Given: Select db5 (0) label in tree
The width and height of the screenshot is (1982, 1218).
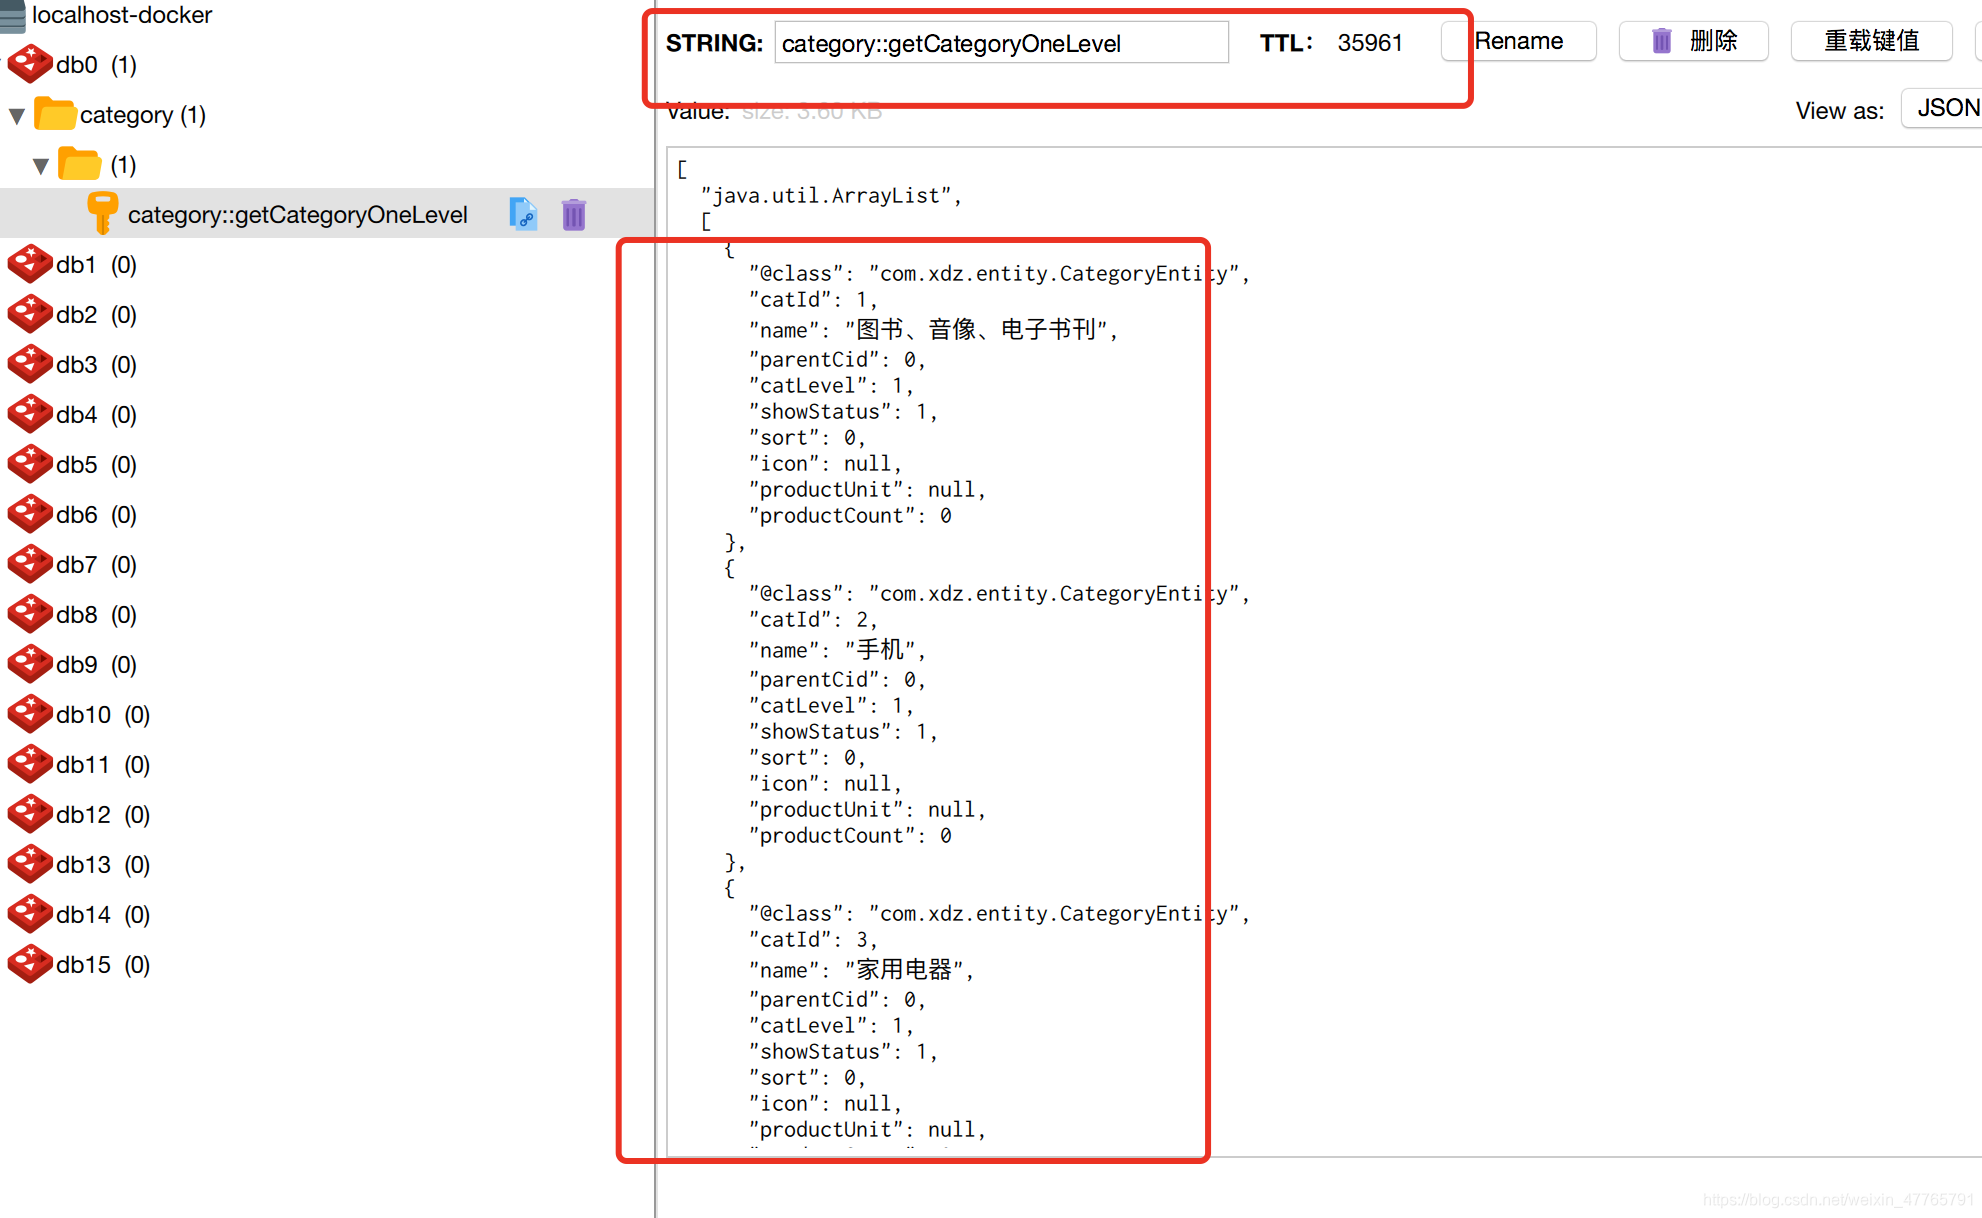Looking at the screenshot, I should pos(96,465).
